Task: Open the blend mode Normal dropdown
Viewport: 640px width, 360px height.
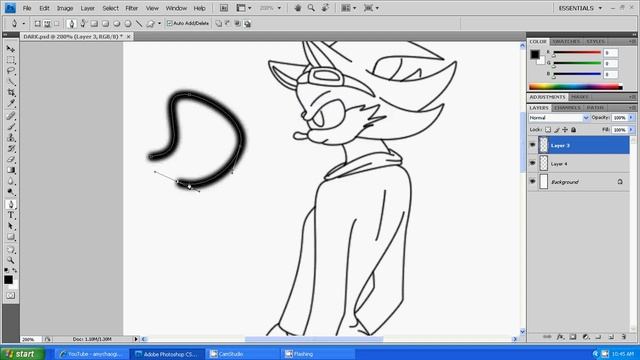Action: [559, 118]
